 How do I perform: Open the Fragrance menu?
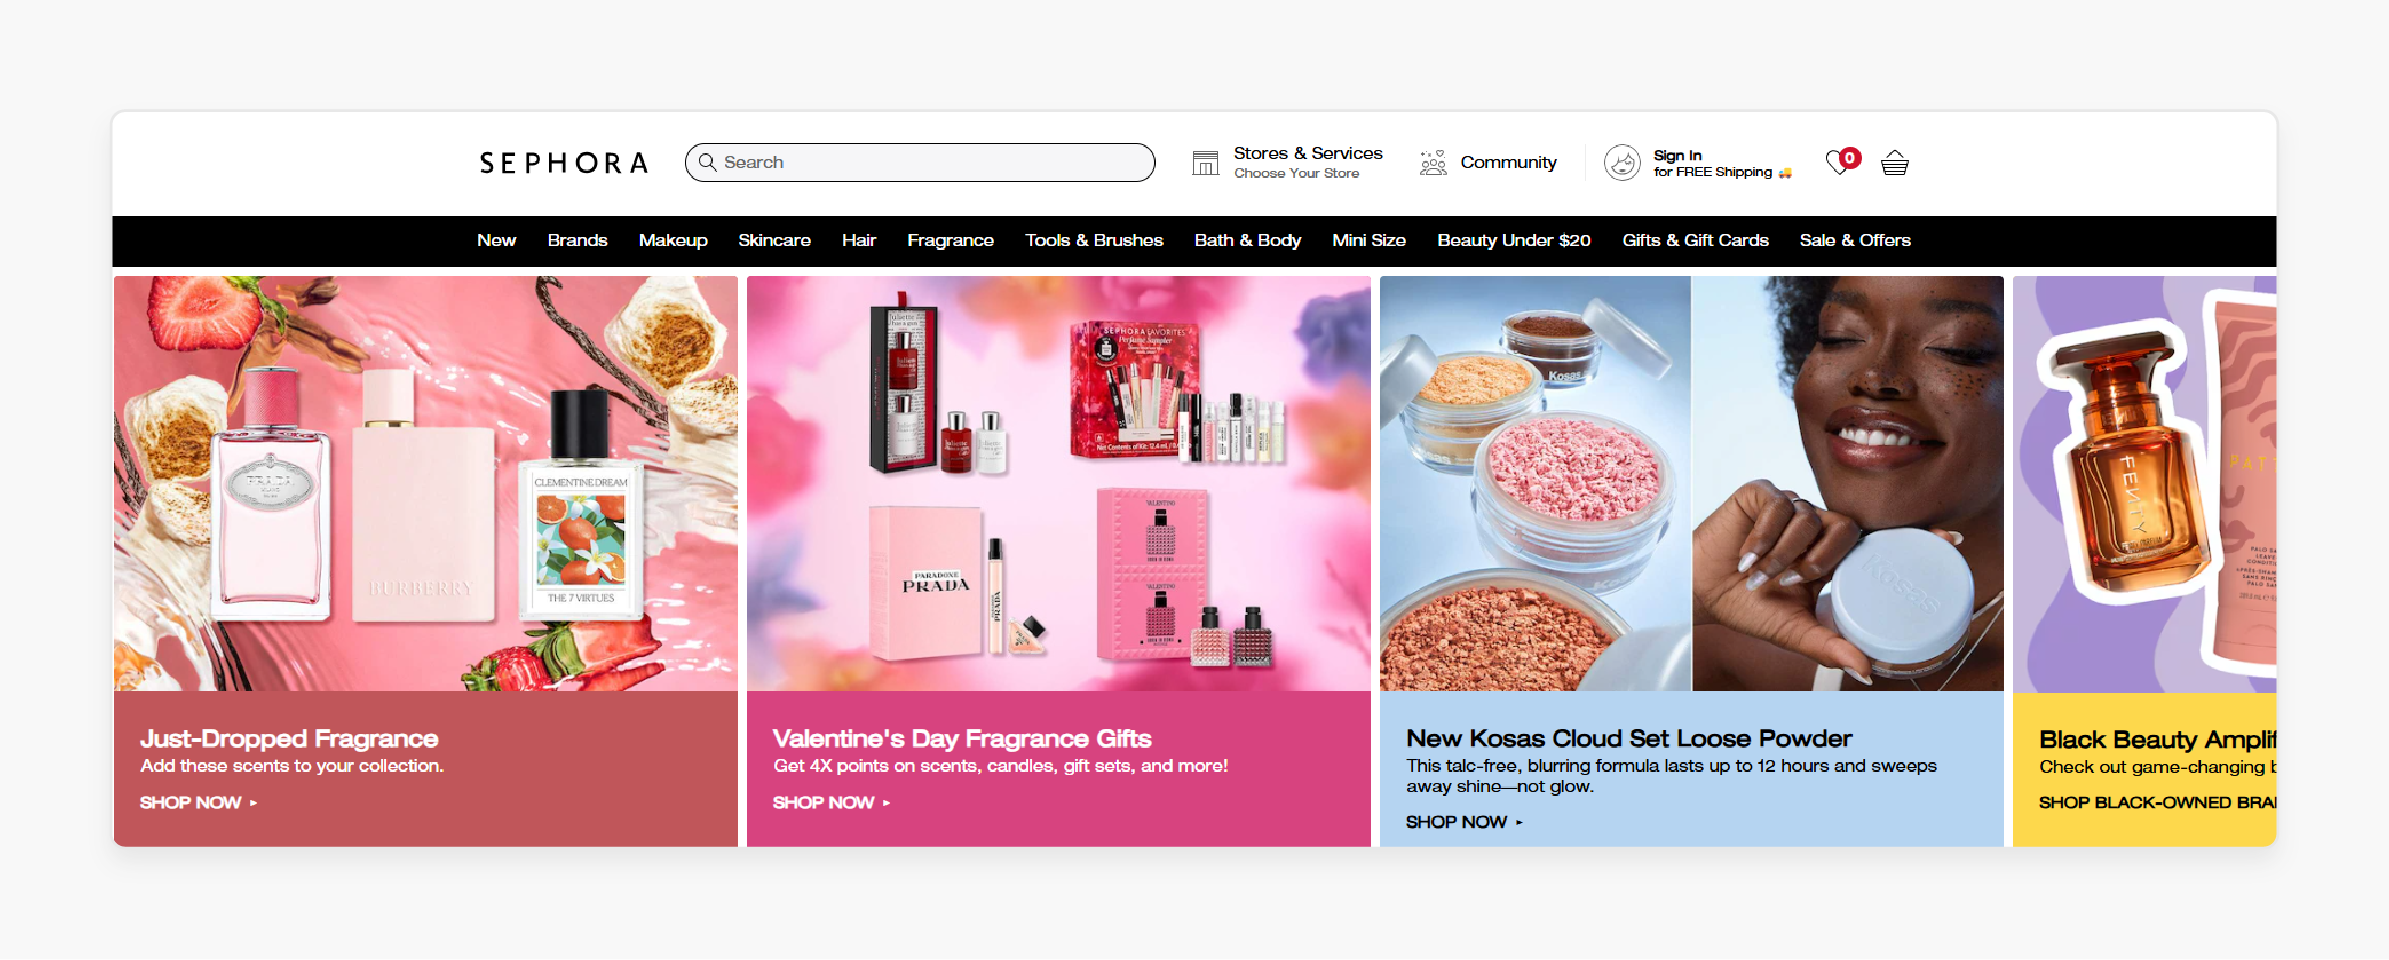tap(950, 240)
